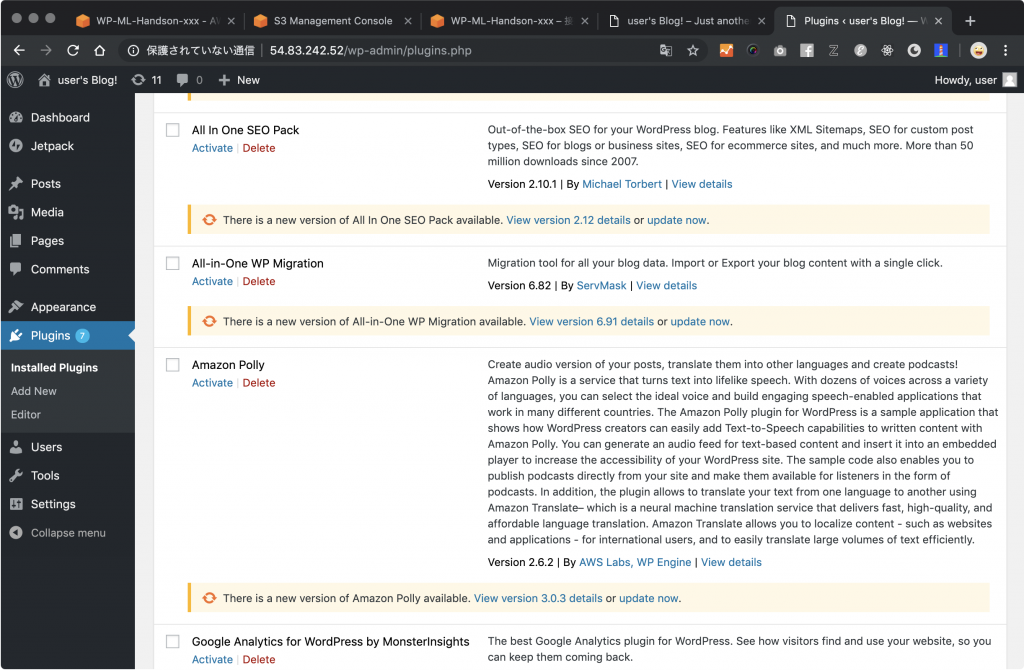Tick the Amazon Polly checkbox
The width and height of the screenshot is (1024, 670).
(172, 364)
